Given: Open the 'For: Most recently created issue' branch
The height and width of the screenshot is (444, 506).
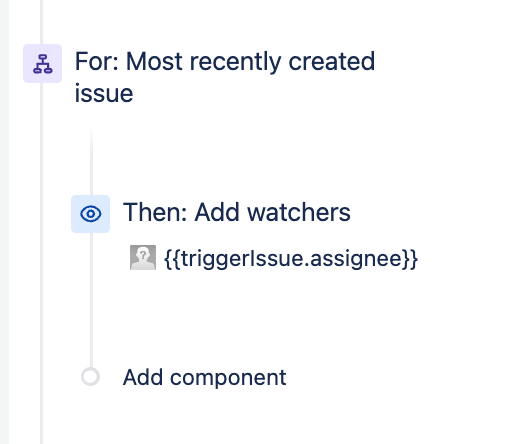Looking at the screenshot, I should click(x=225, y=77).
